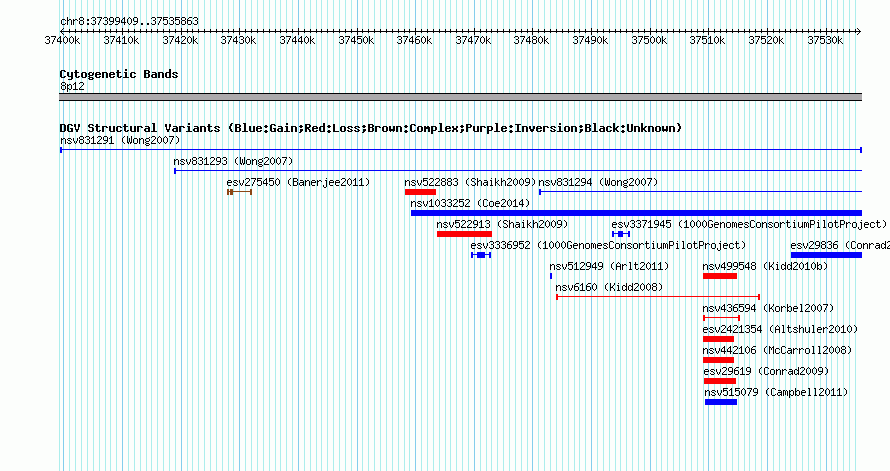Viewport: 890px width, 471px height.
Task: Open nsv515079 (Campbell2011) variant label
Action: [x=776, y=392]
